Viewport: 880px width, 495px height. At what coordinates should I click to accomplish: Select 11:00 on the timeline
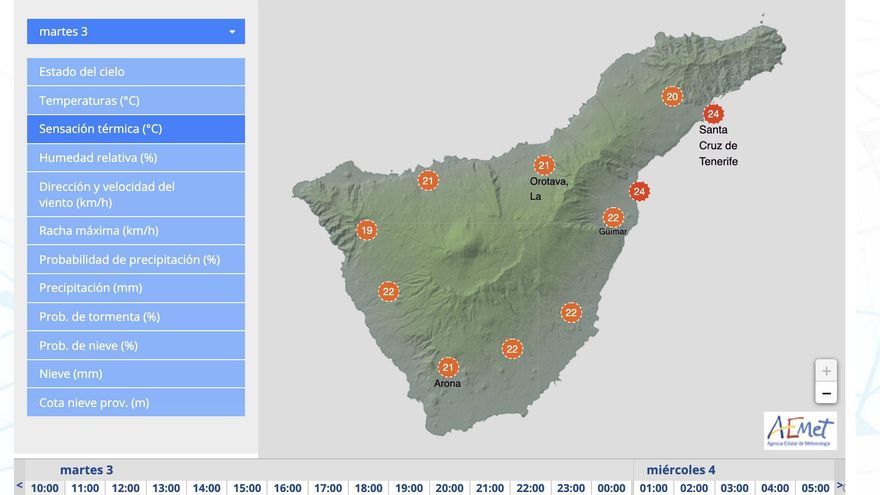(85, 488)
